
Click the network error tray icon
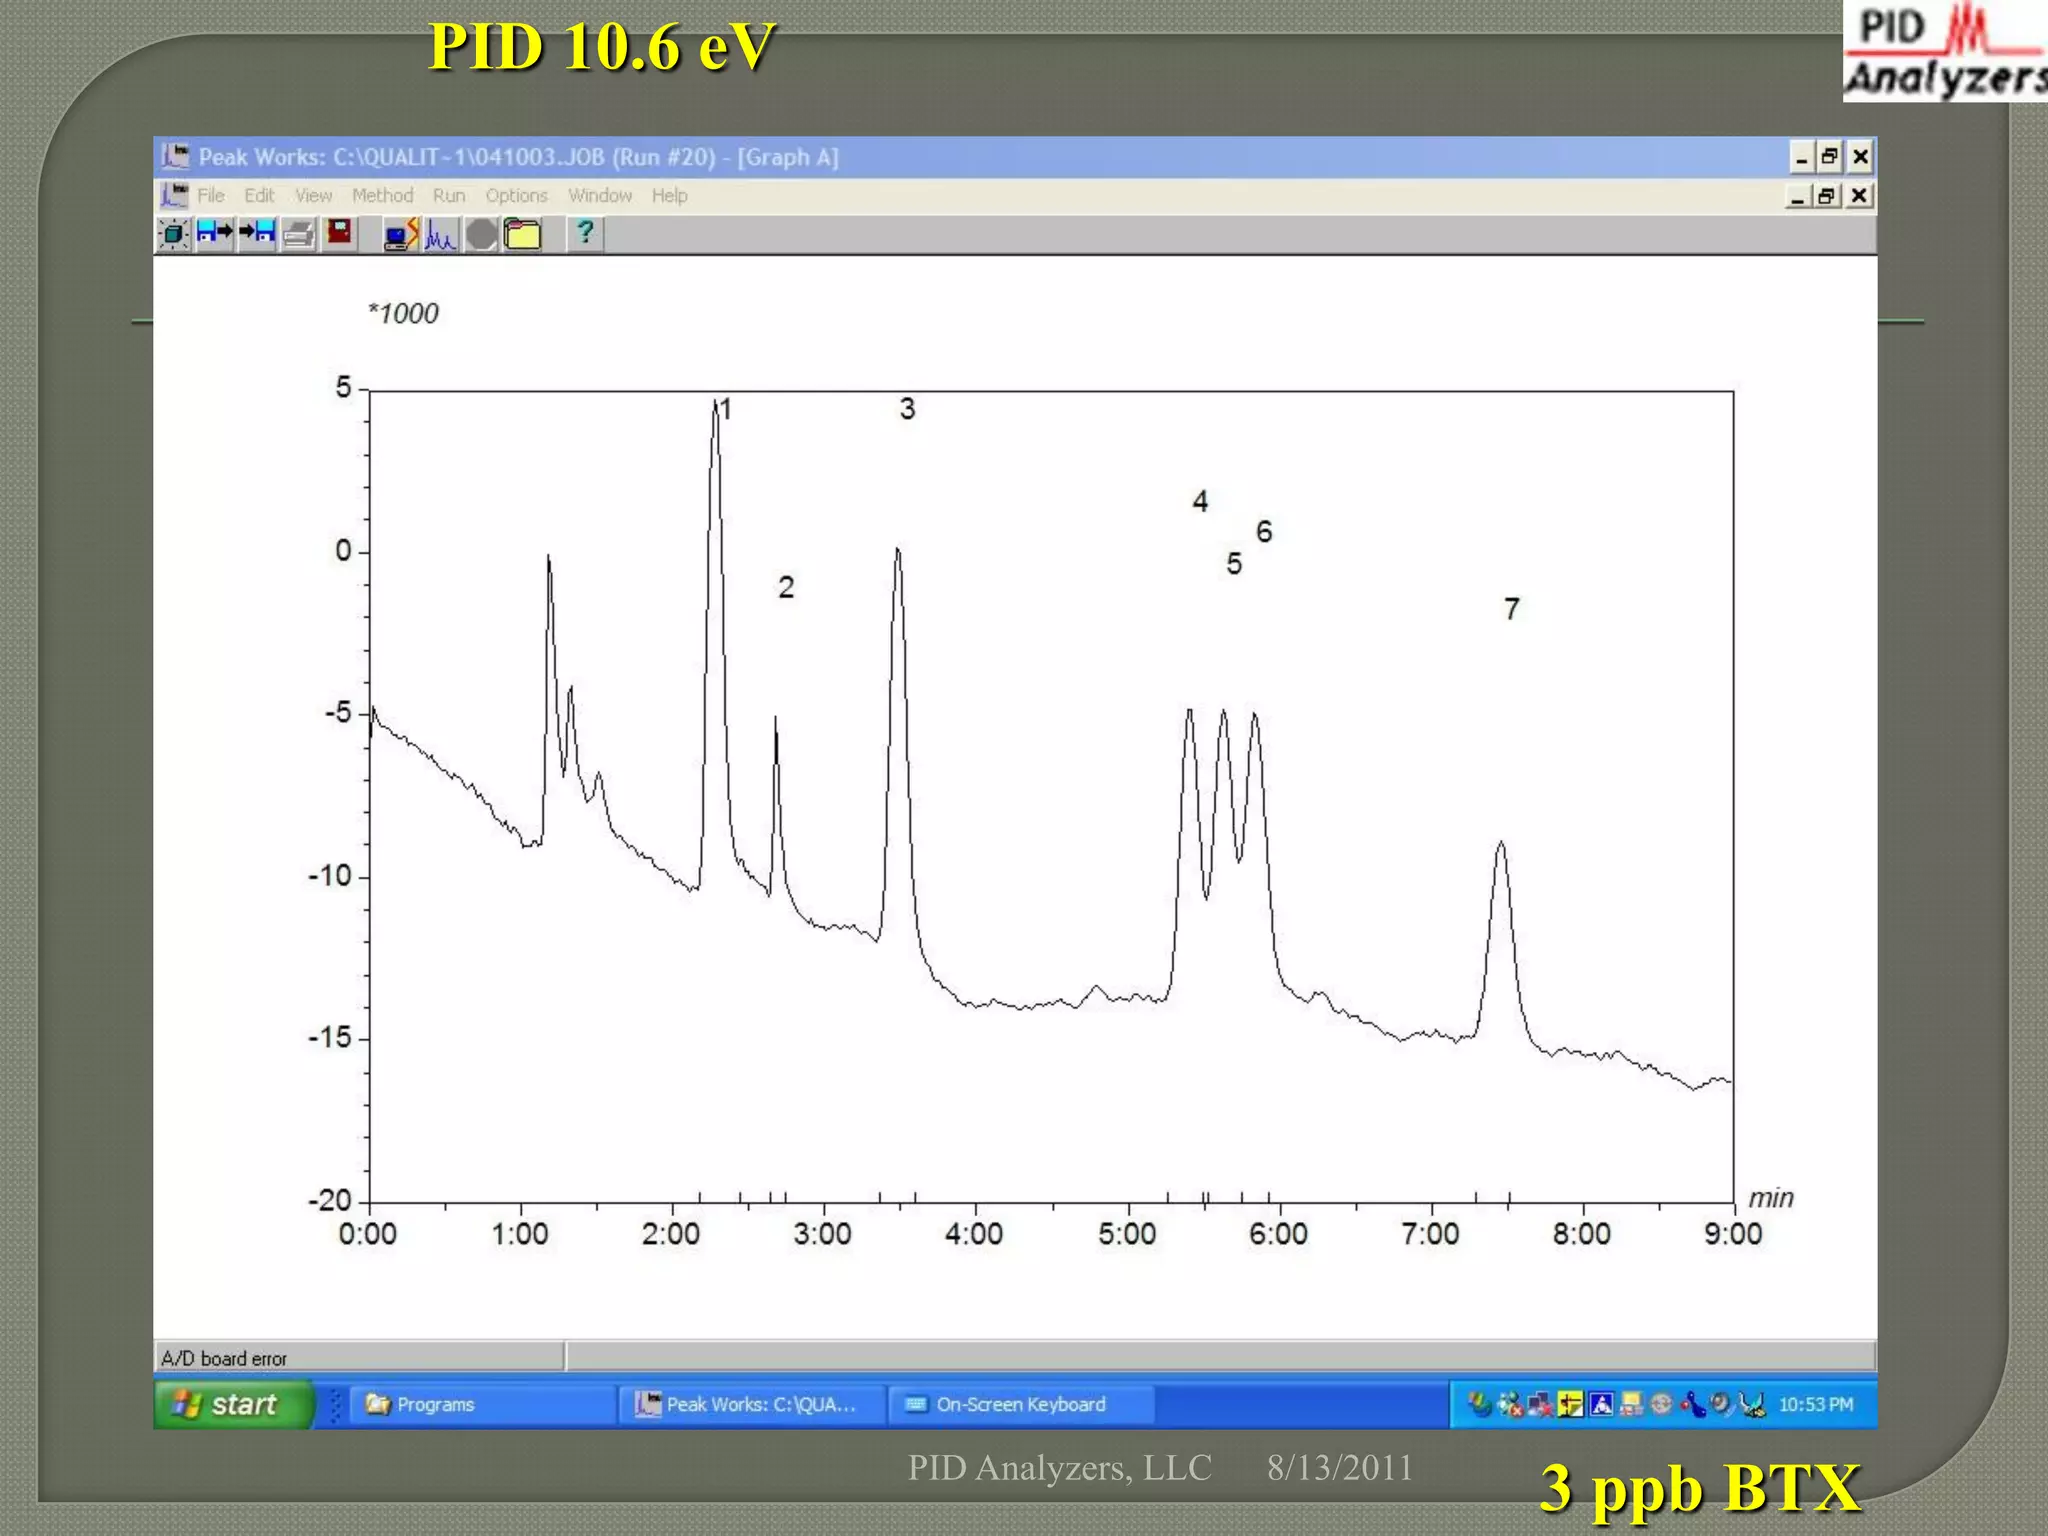[1540, 1405]
